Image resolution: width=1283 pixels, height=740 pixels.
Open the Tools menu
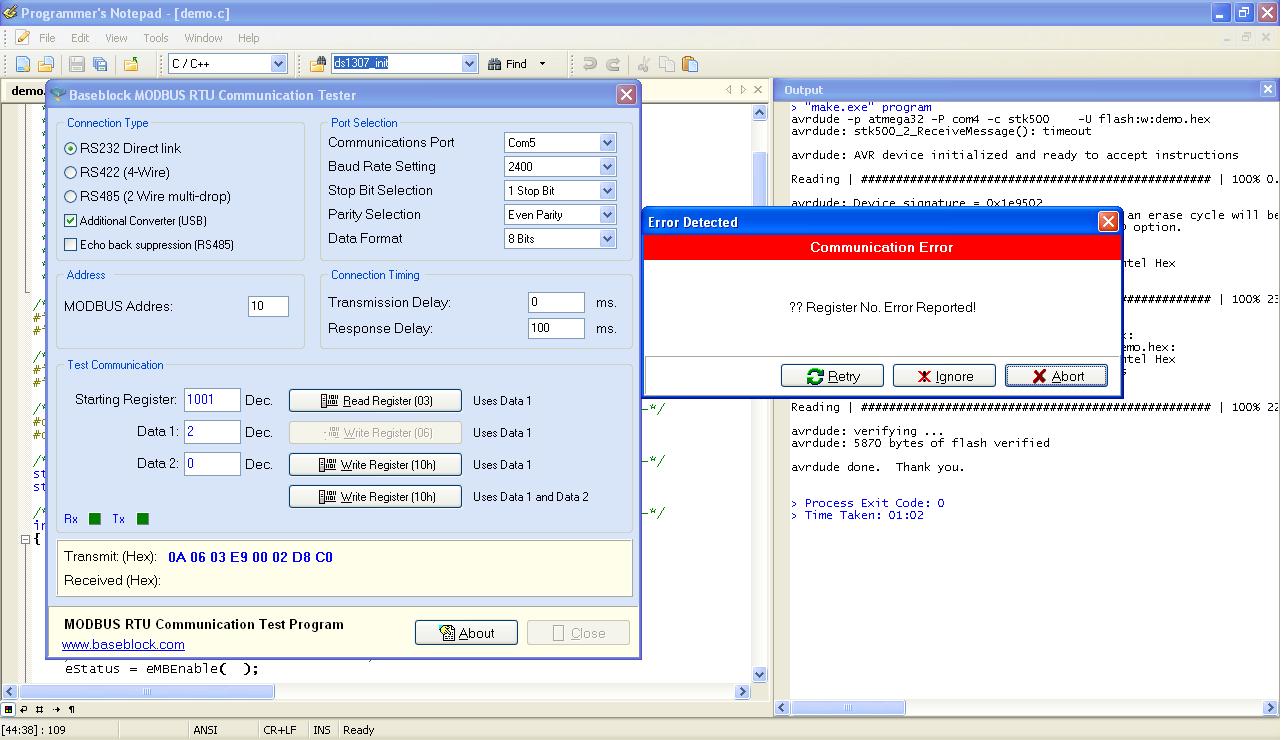click(156, 38)
